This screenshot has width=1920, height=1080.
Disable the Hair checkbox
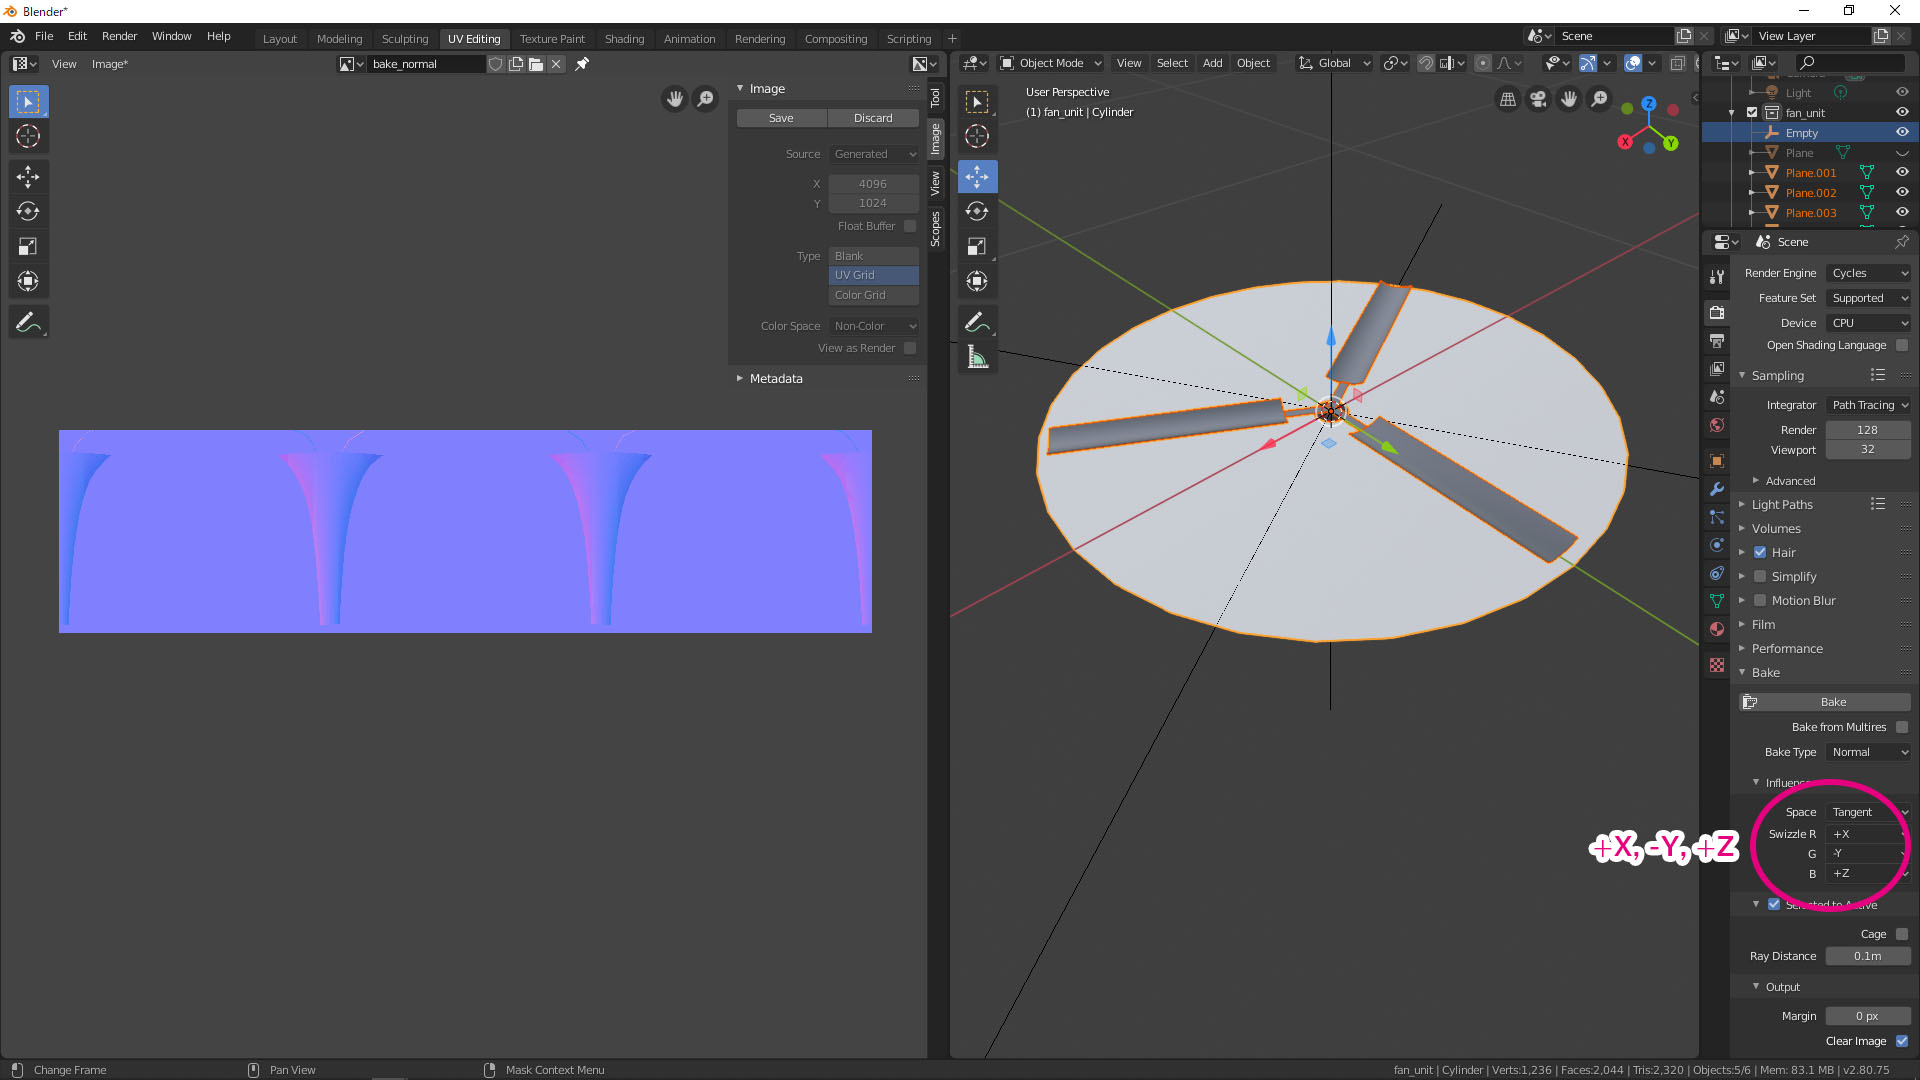point(1760,552)
